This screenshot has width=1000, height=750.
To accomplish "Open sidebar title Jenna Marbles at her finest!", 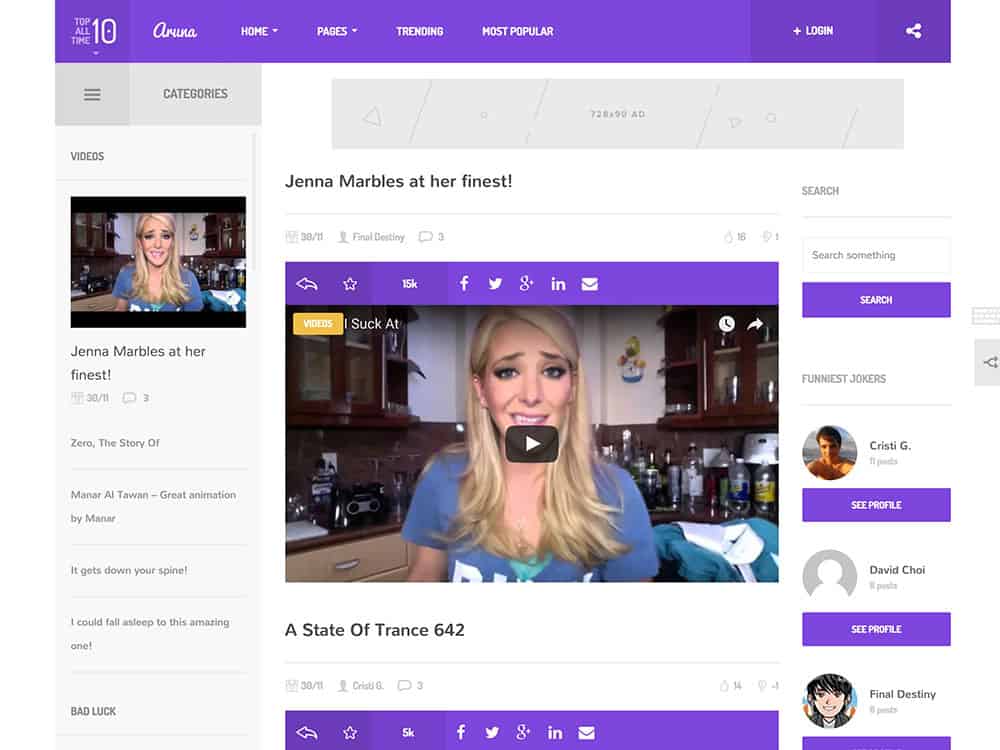I will (x=138, y=363).
